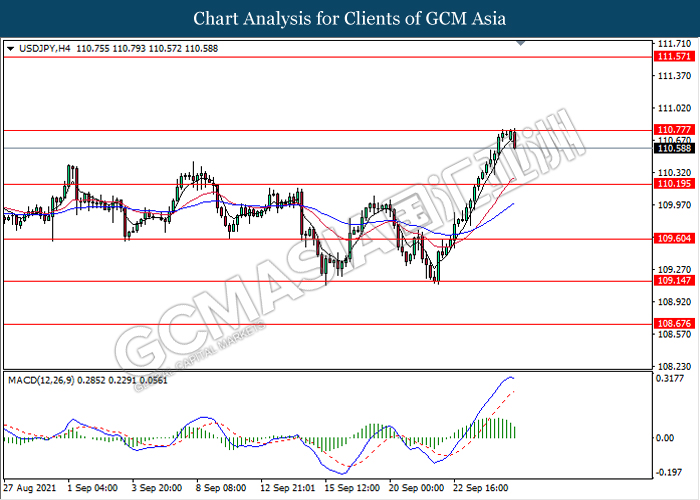Click the chart header title GCM Asia
Viewport: 700px width, 500px height.
(x=350, y=19)
